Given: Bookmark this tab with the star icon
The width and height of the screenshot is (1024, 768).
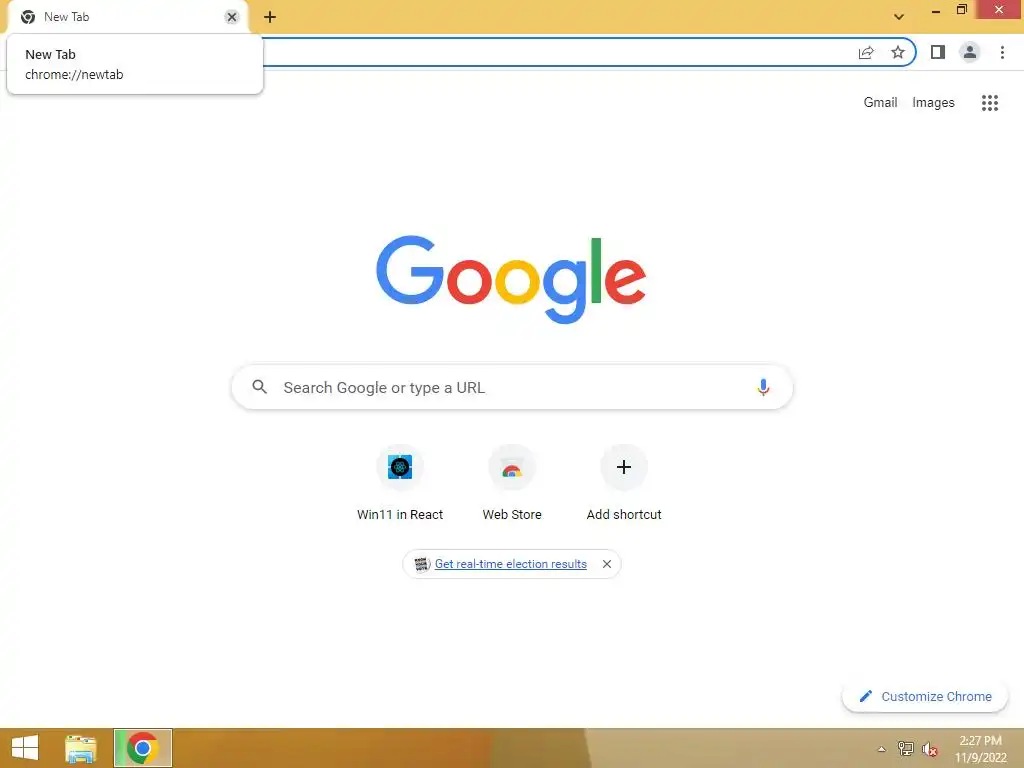Looking at the screenshot, I should click(x=898, y=52).
